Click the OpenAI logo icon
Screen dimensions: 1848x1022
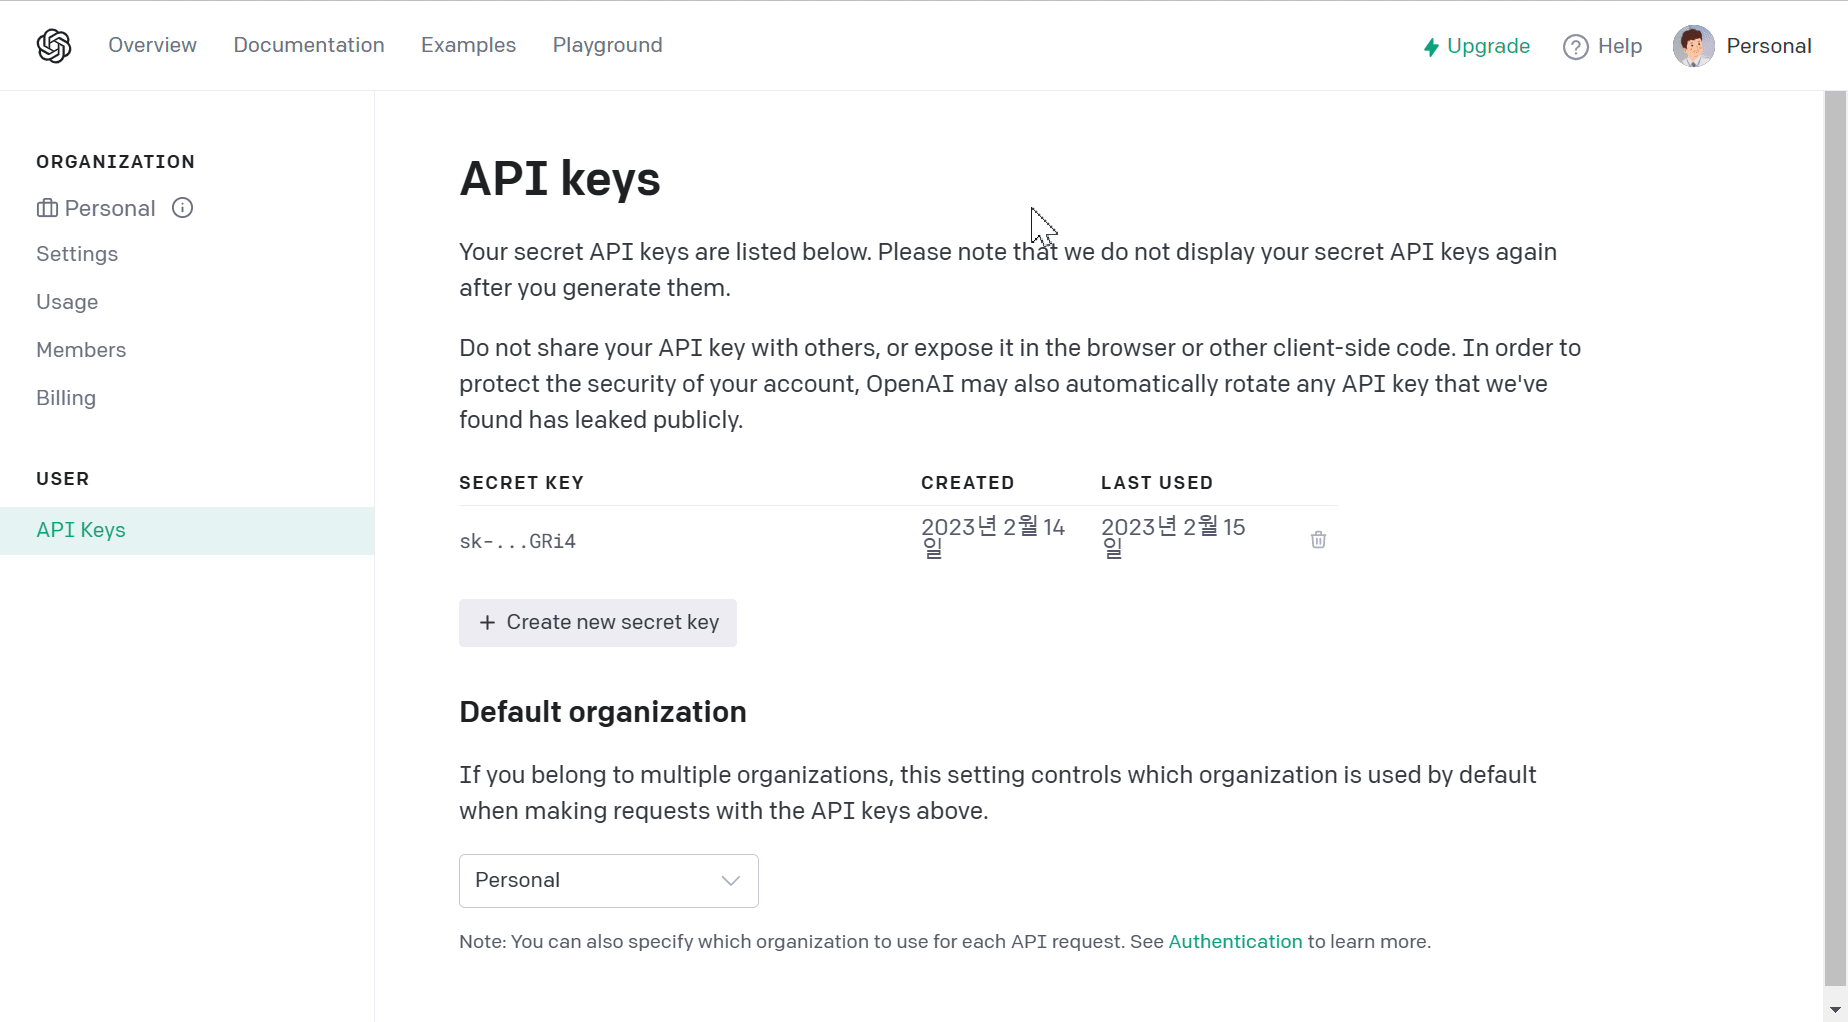[x=54, y=45]
